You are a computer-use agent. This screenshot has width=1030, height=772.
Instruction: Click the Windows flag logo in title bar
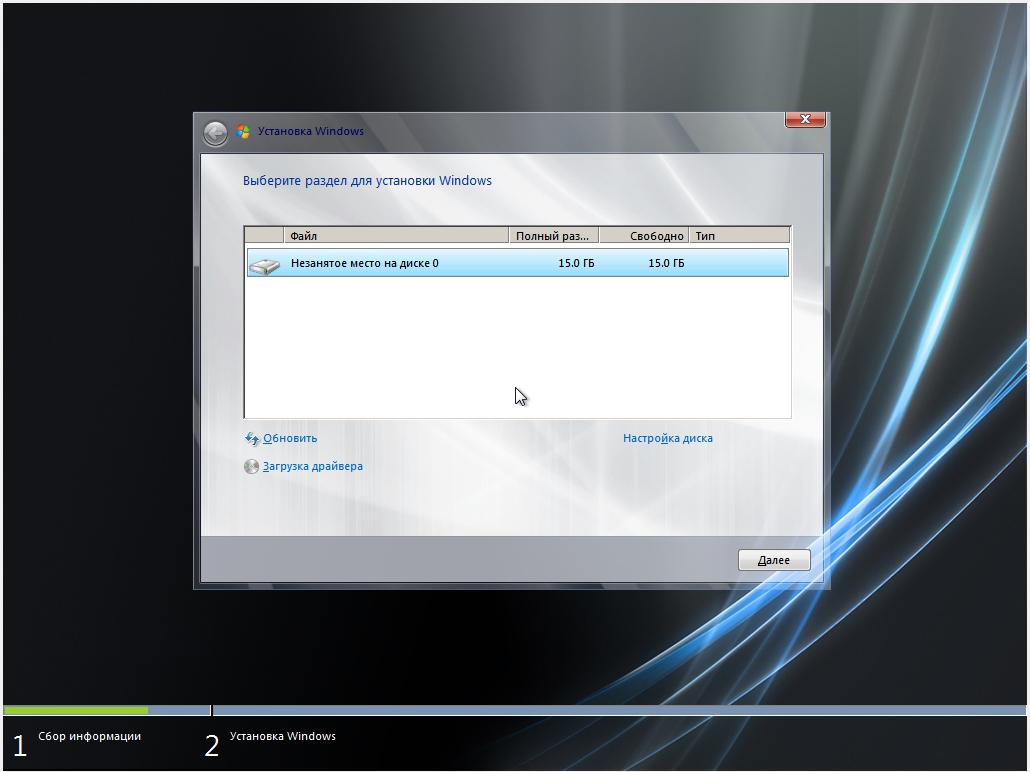point(243,131)
